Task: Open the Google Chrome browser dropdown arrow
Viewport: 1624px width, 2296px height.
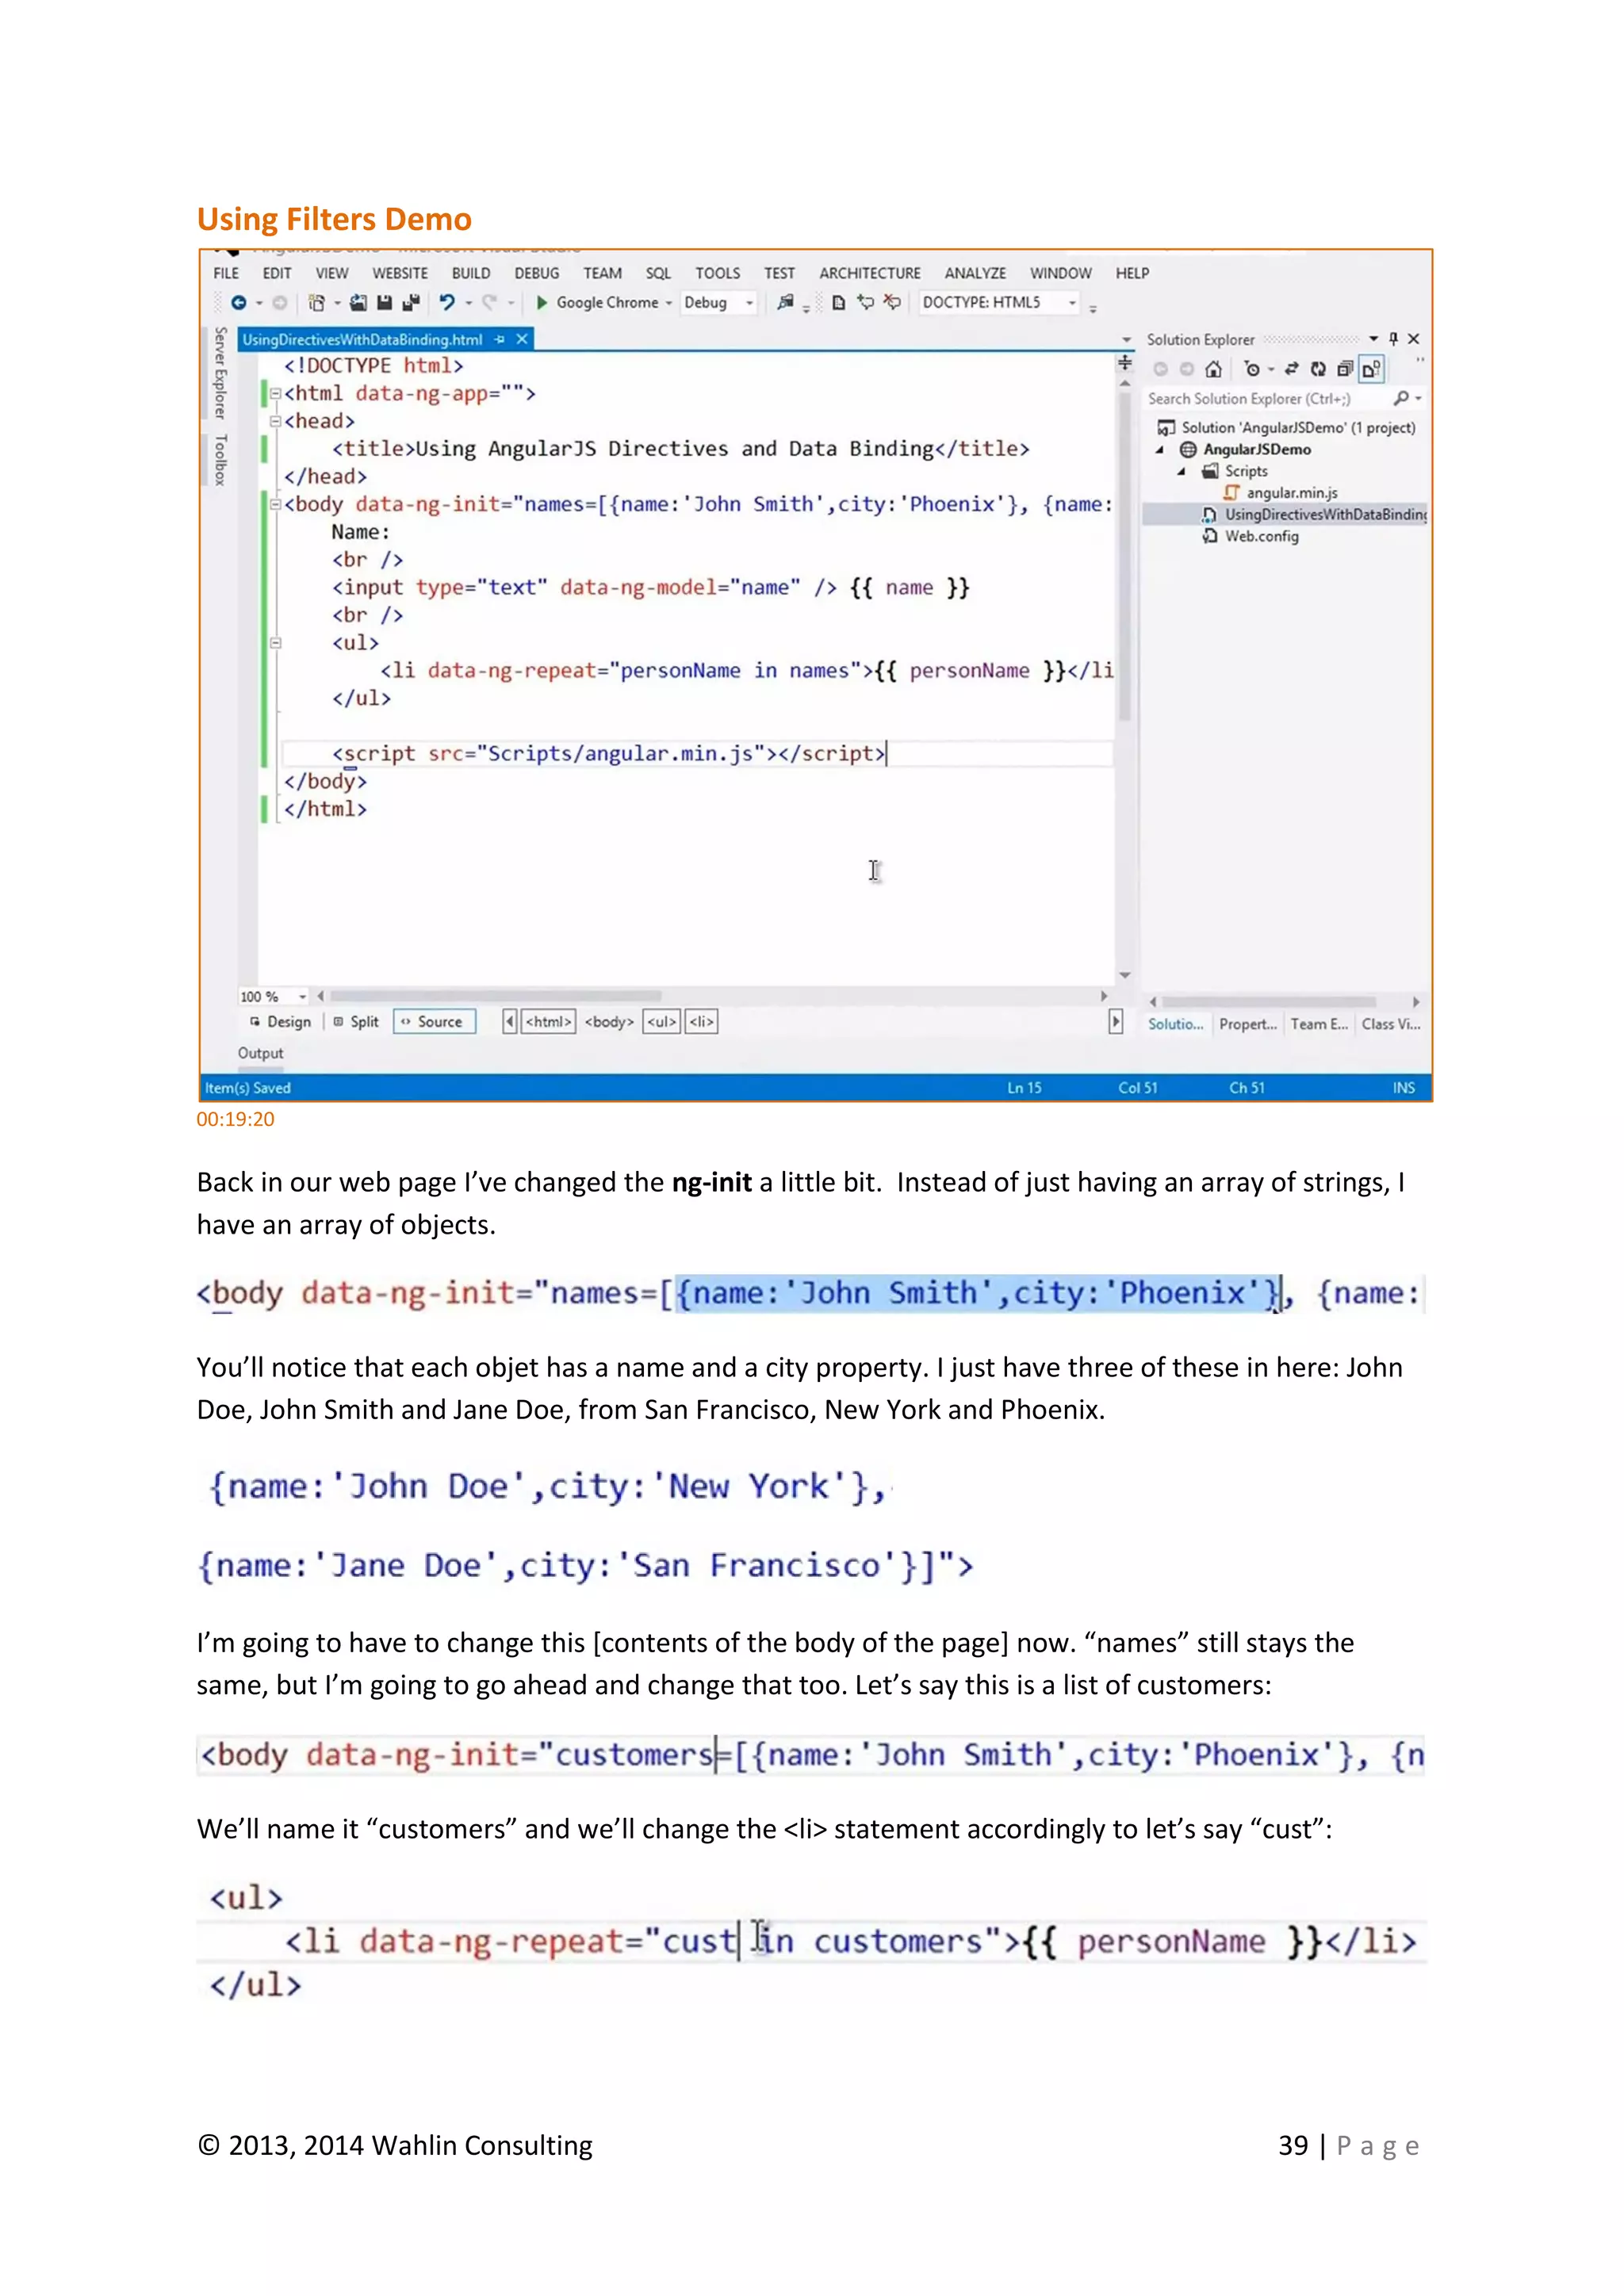Action: click(x=669, y=303)
